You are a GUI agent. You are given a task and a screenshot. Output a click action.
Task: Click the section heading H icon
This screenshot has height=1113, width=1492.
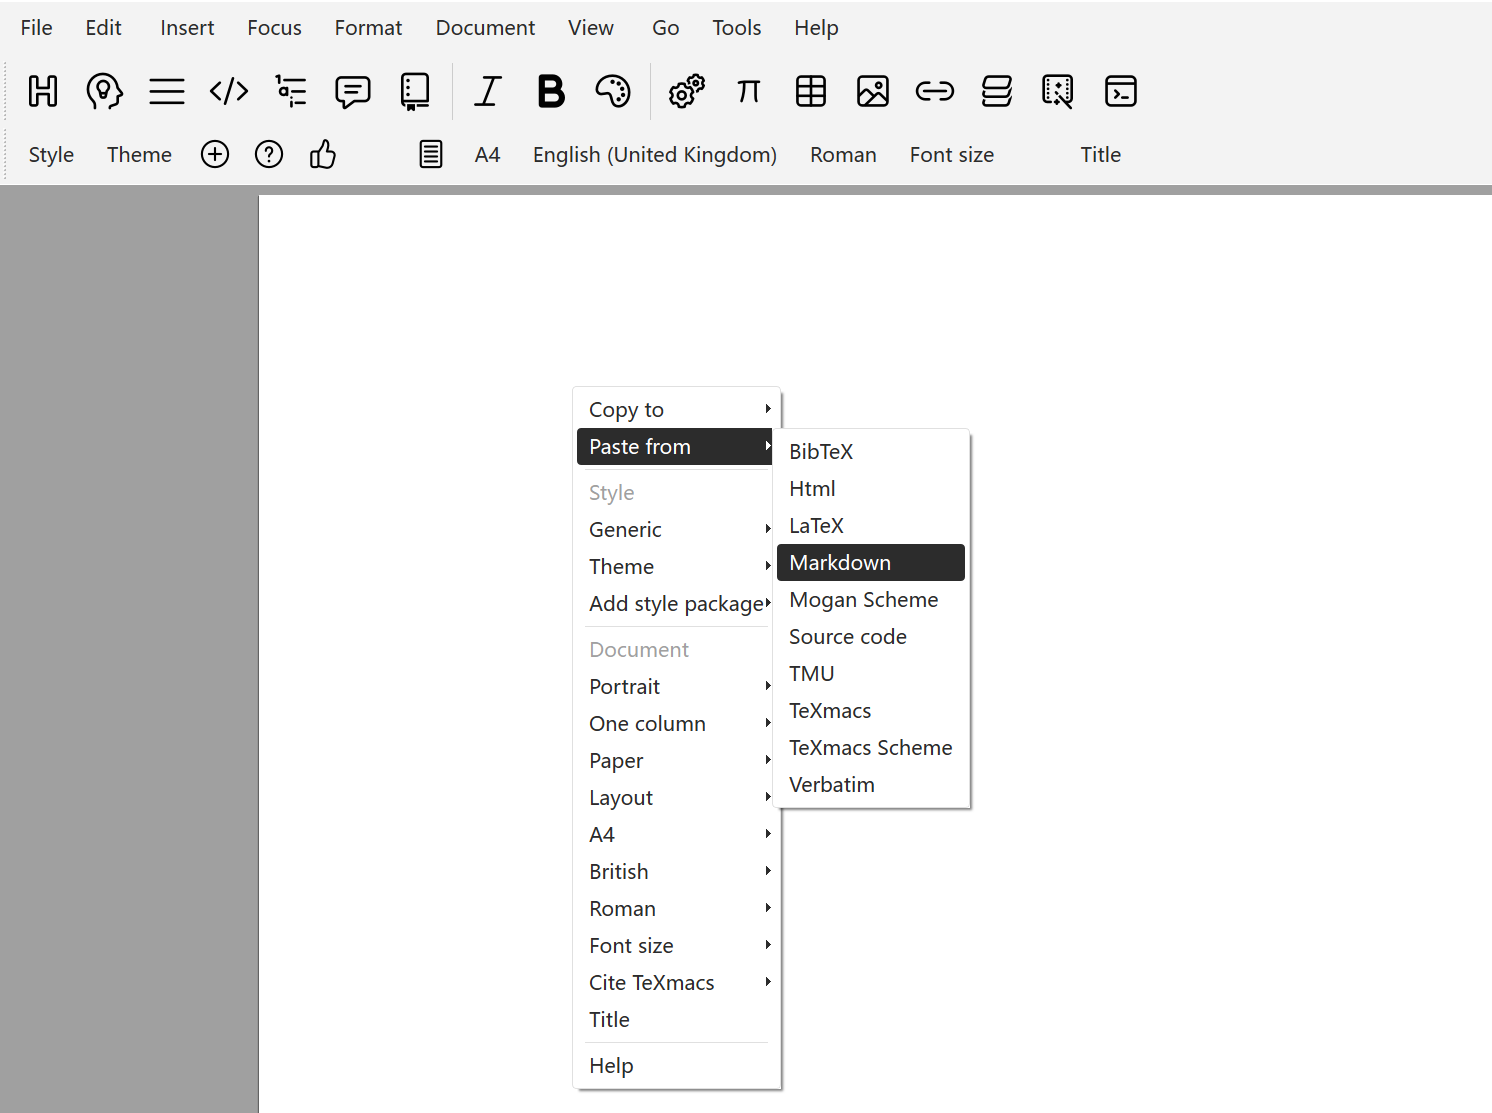[43, 91]
